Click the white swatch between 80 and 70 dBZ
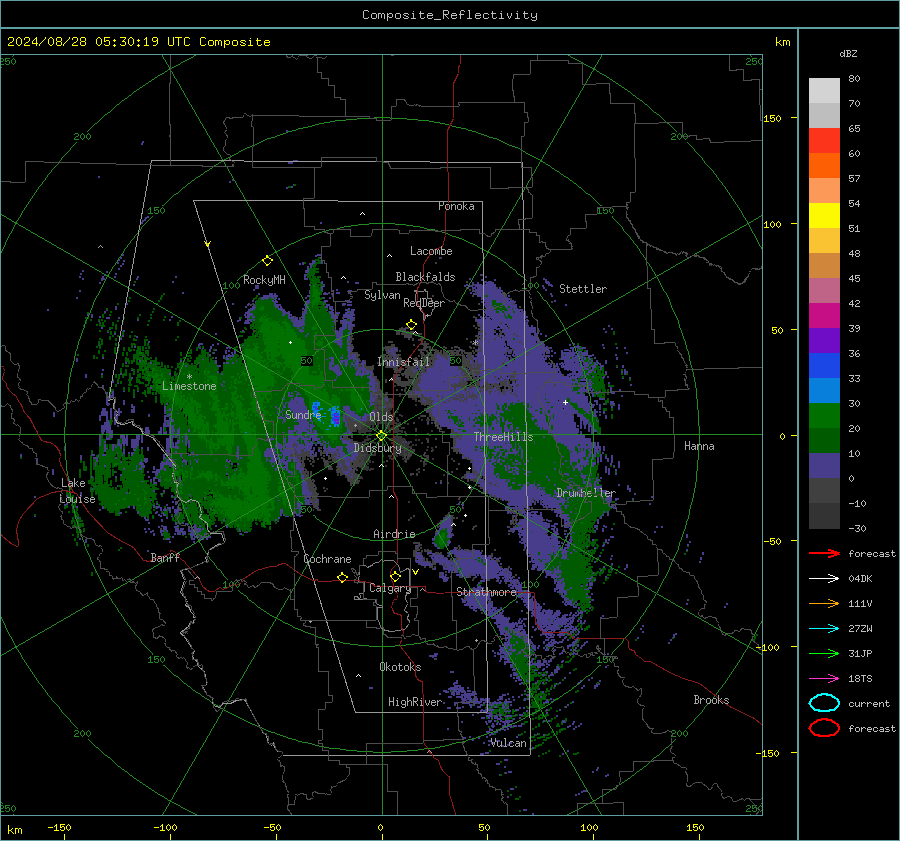The height and width of the screenshot is (841, 900). point(824,91)
